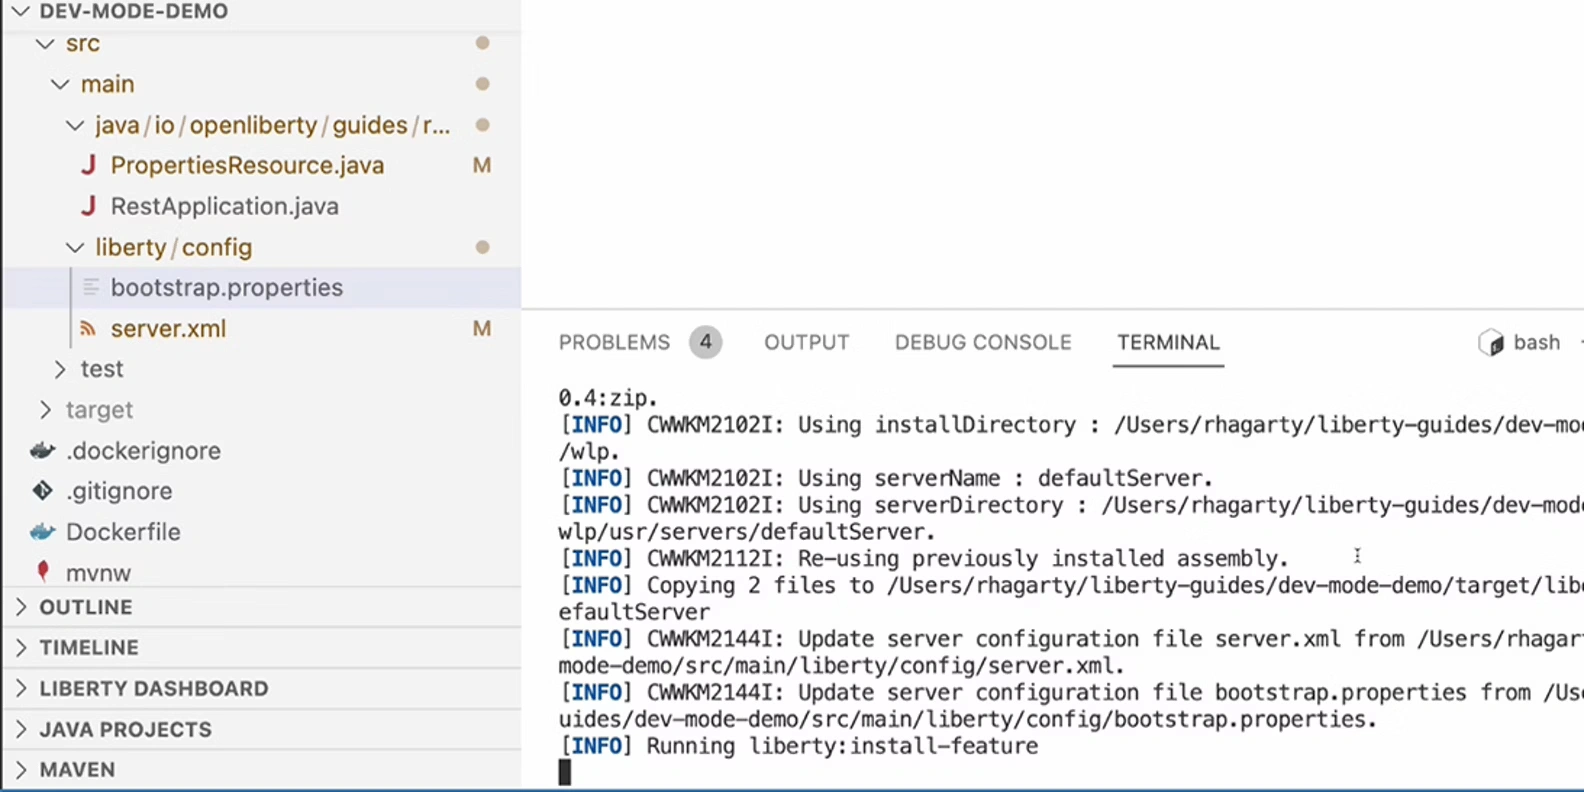Click the bash terminal shell icon
The image size is (1584, 792).
(1491, 343)
